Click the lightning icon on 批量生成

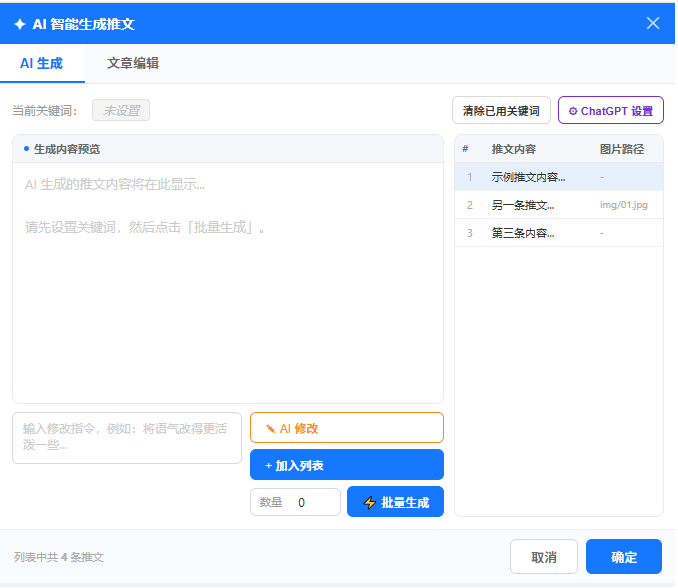(370, 503)
